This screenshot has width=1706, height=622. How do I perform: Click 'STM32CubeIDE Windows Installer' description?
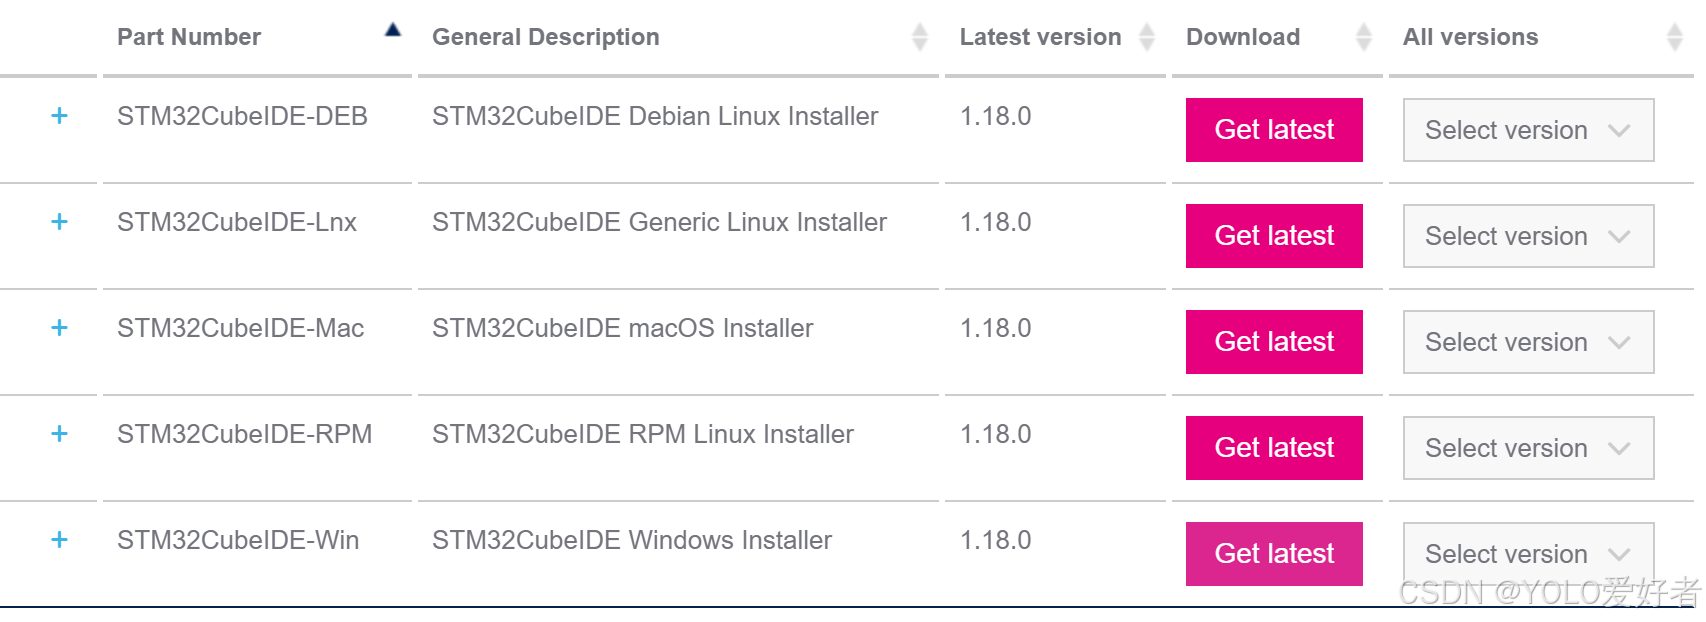tap(632, 540)
